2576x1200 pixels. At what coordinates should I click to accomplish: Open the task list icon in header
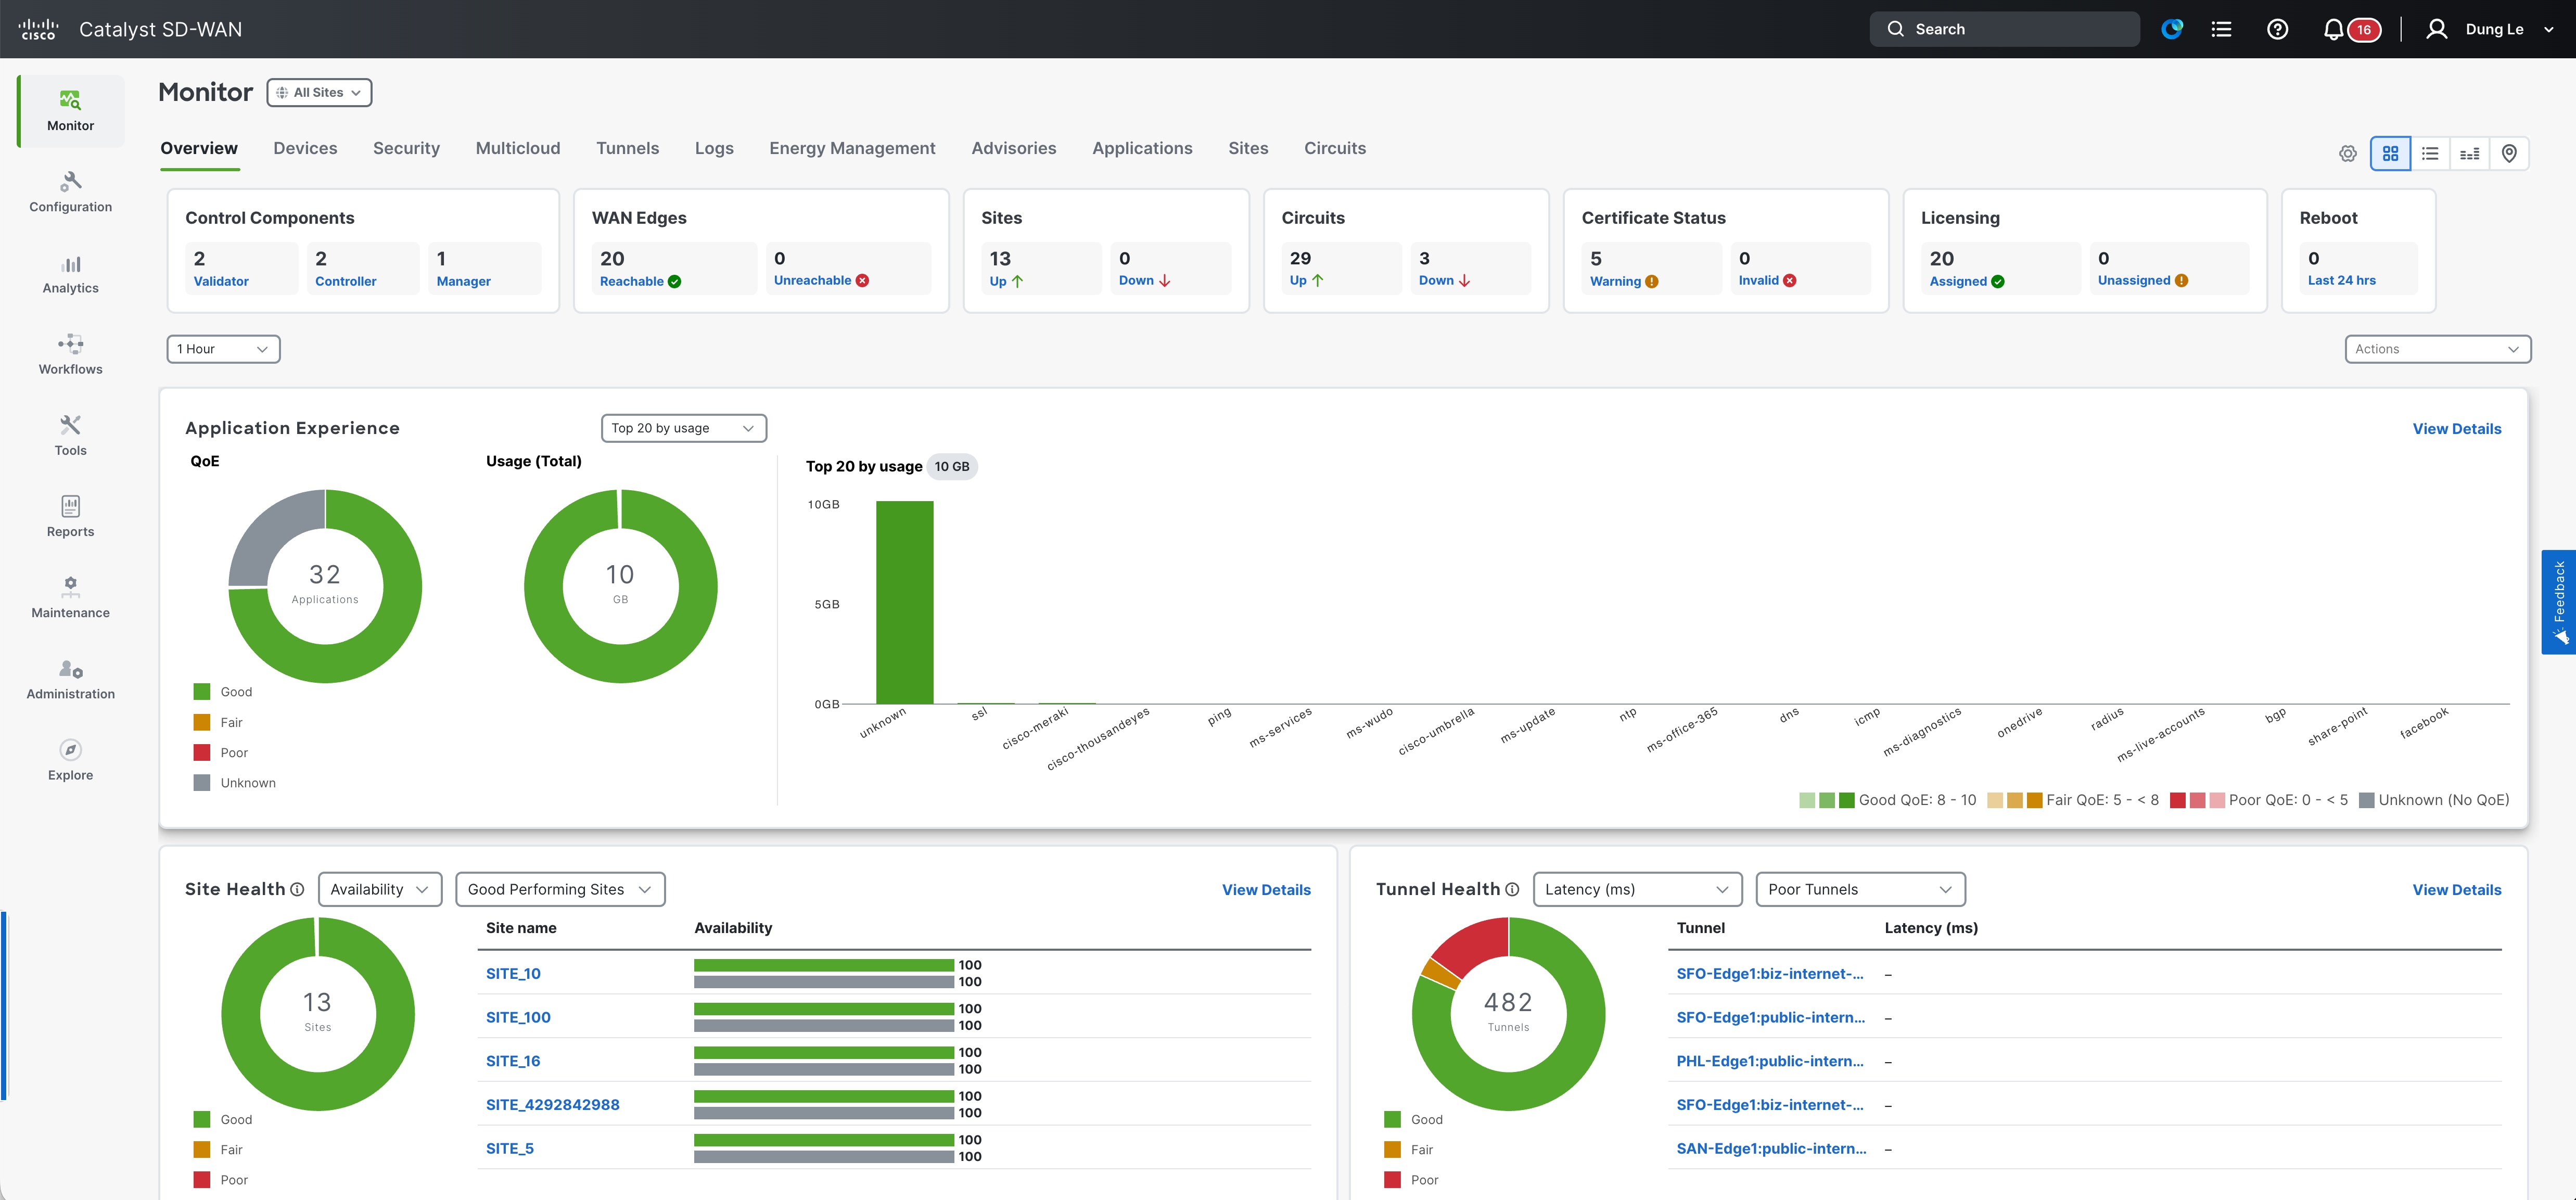(2221, 29)
